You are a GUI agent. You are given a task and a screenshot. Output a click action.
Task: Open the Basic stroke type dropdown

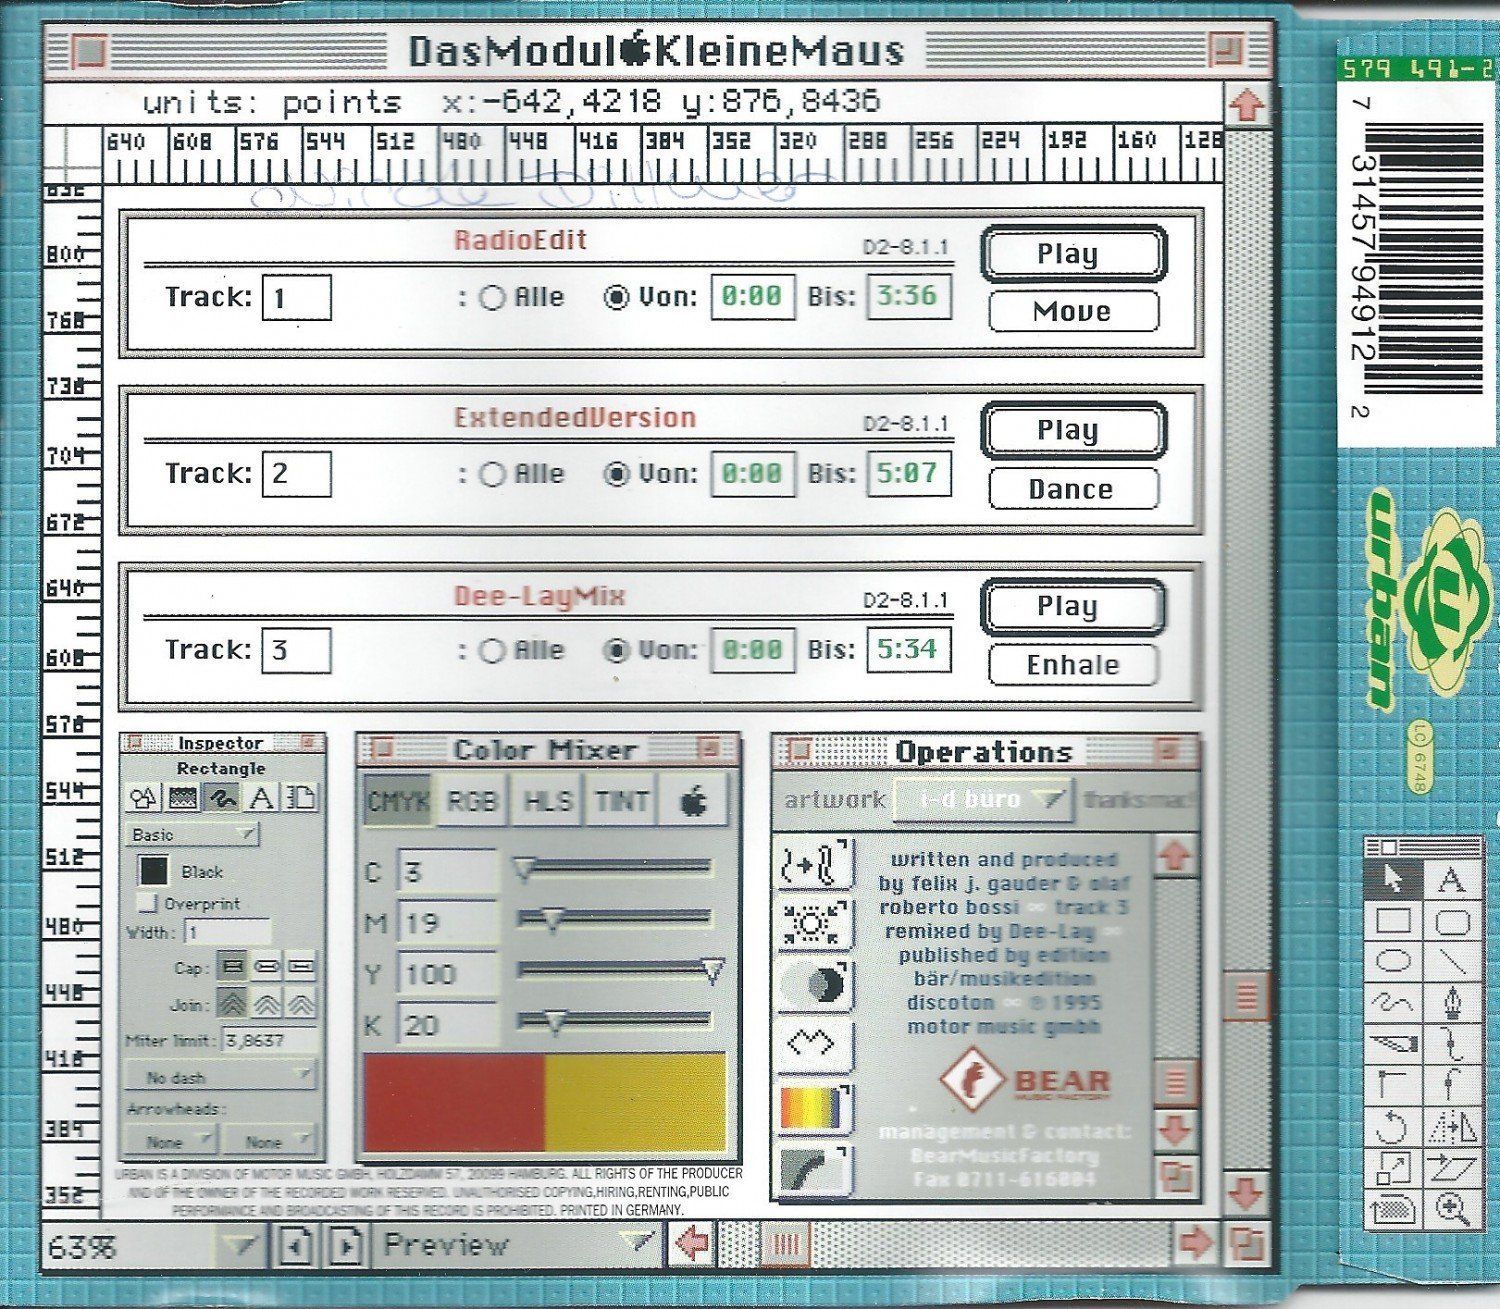[192, 834]
